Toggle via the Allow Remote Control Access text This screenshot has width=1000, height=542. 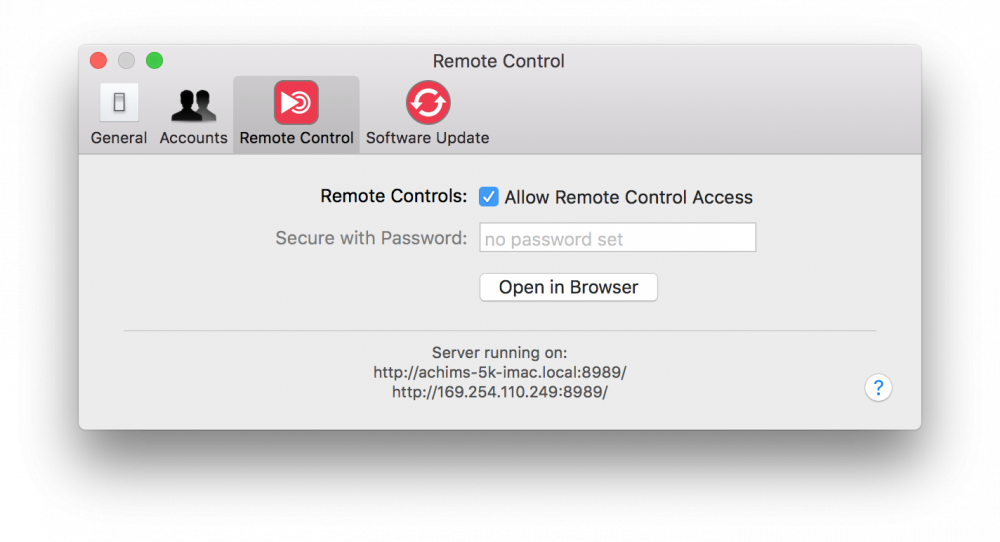(628, 198)
